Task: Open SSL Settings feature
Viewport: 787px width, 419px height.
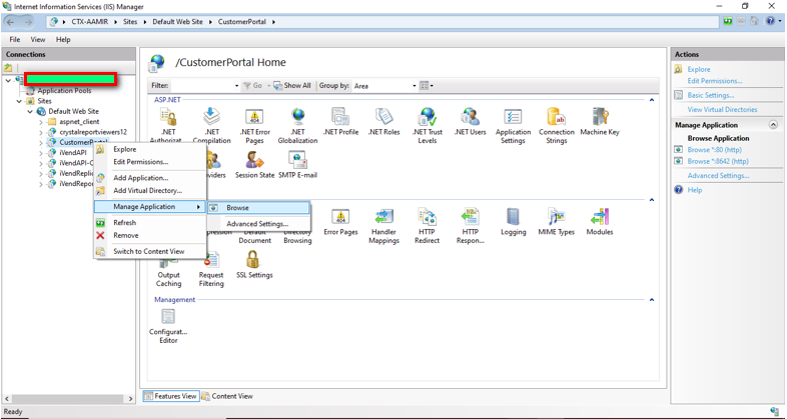Action: click(x=254, y=265)
